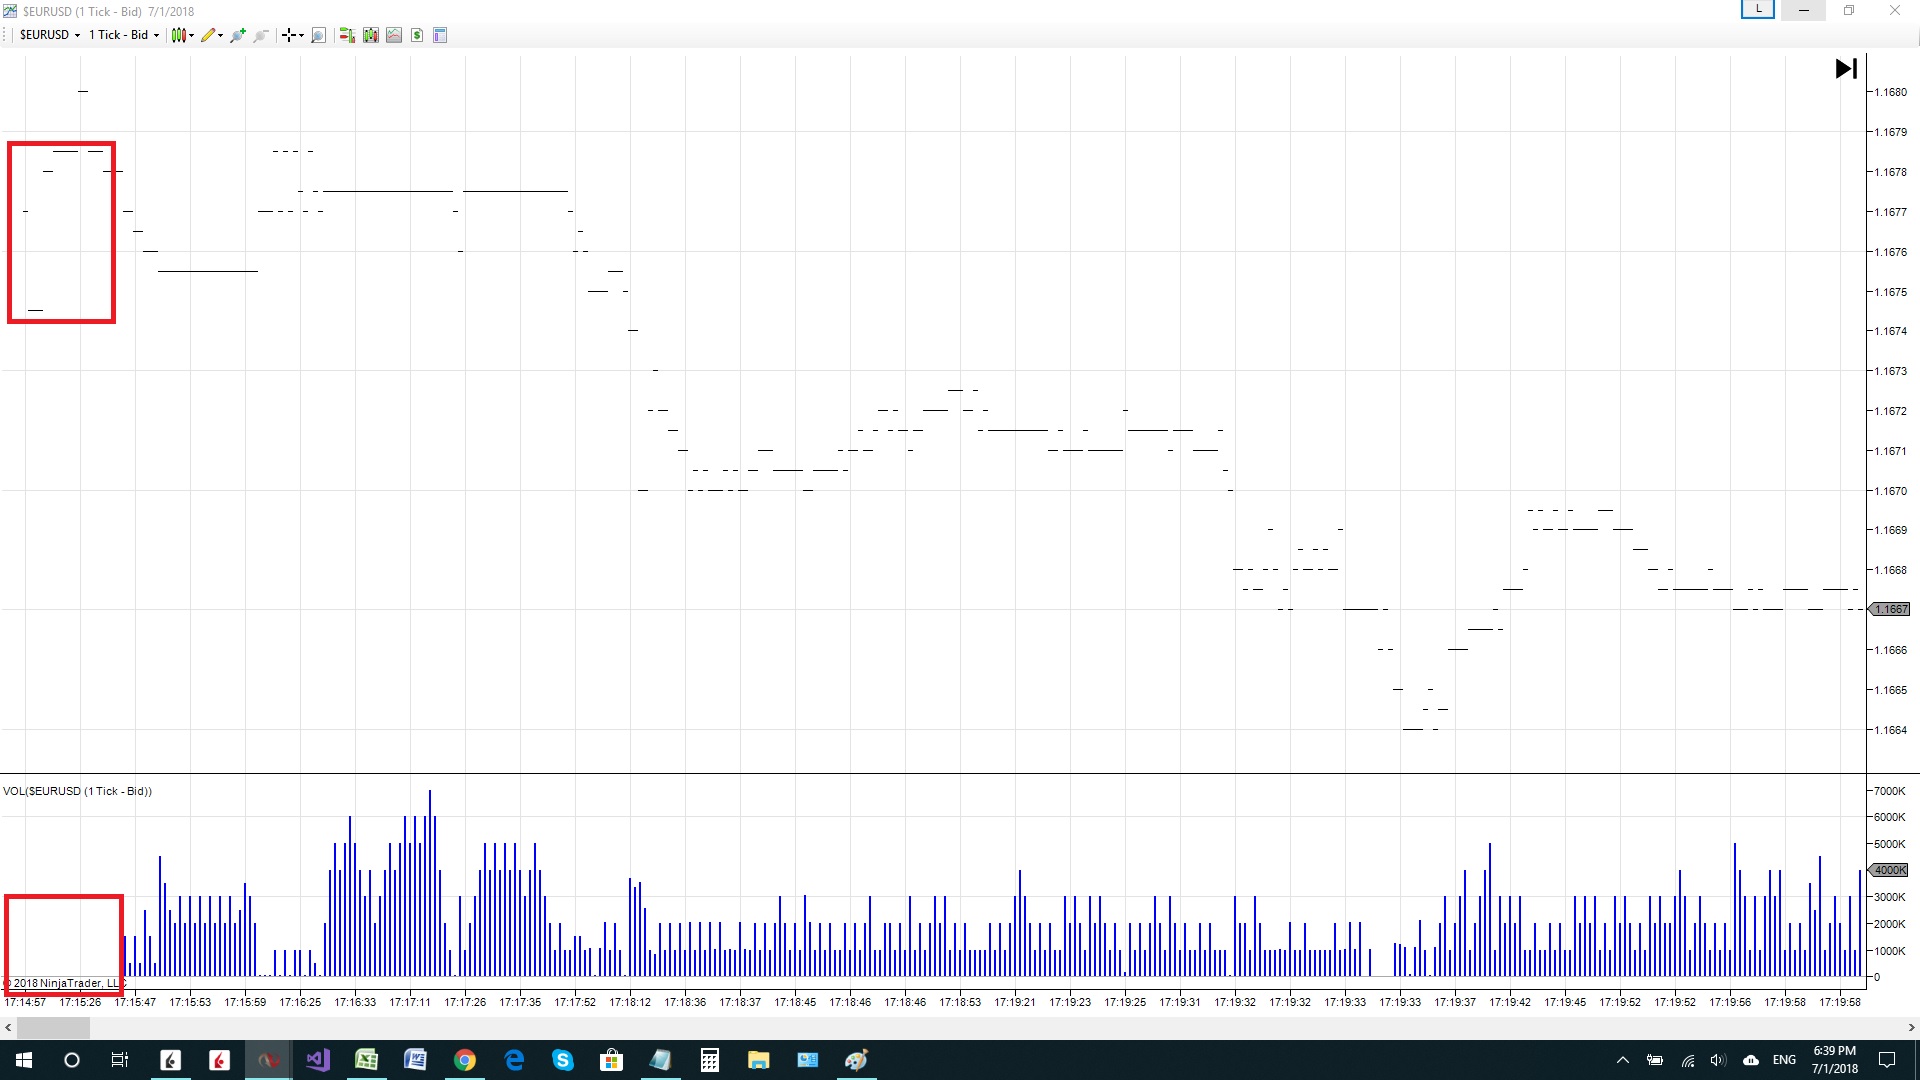The image size is (1920, 1080).
Task: Open Excel from the Windows taskbar
Action: click(x=366, y=1060)
